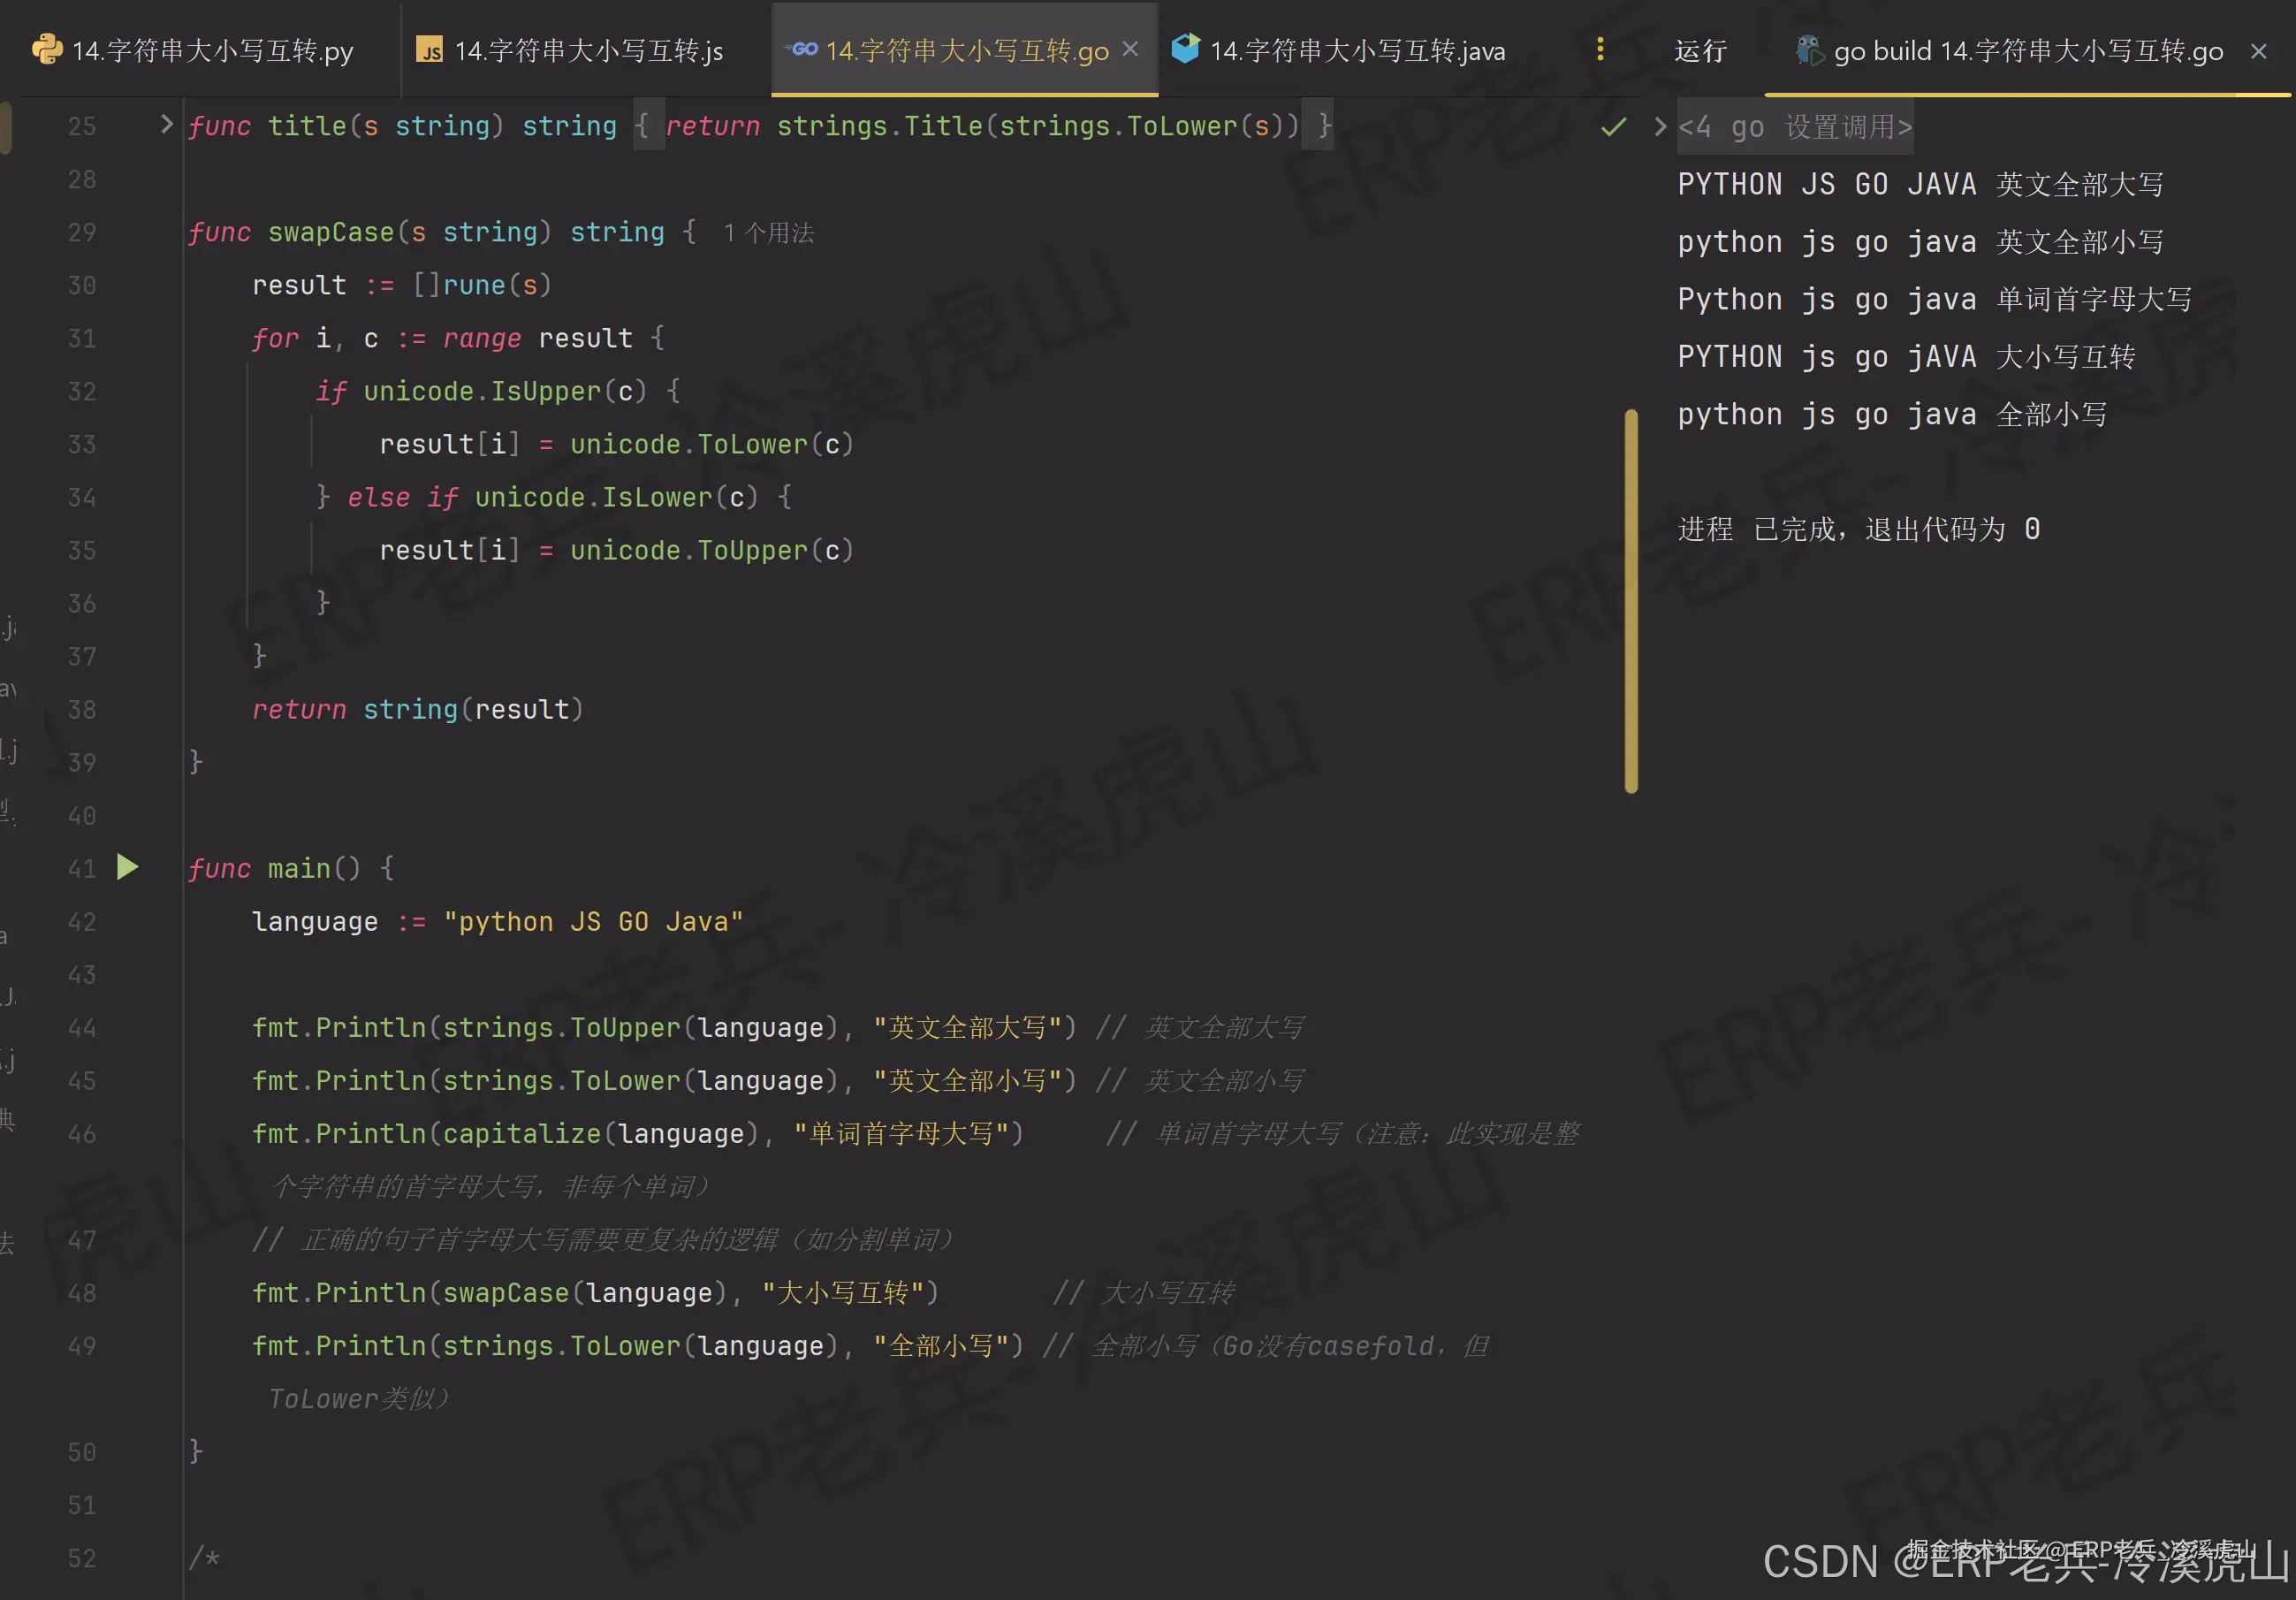Close the 14.字符串大小写互转.go editor tab
The image size is (2296, 1600).
pos(1131,49)
